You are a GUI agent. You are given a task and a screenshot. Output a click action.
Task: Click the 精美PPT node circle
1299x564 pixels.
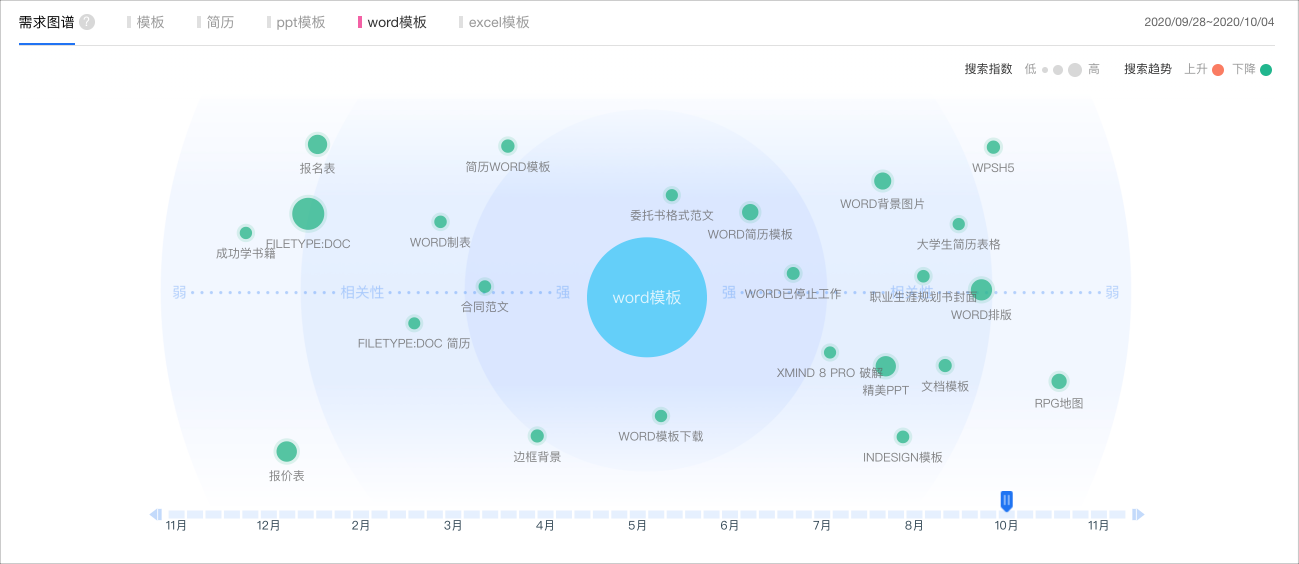(x=885, y=366)
